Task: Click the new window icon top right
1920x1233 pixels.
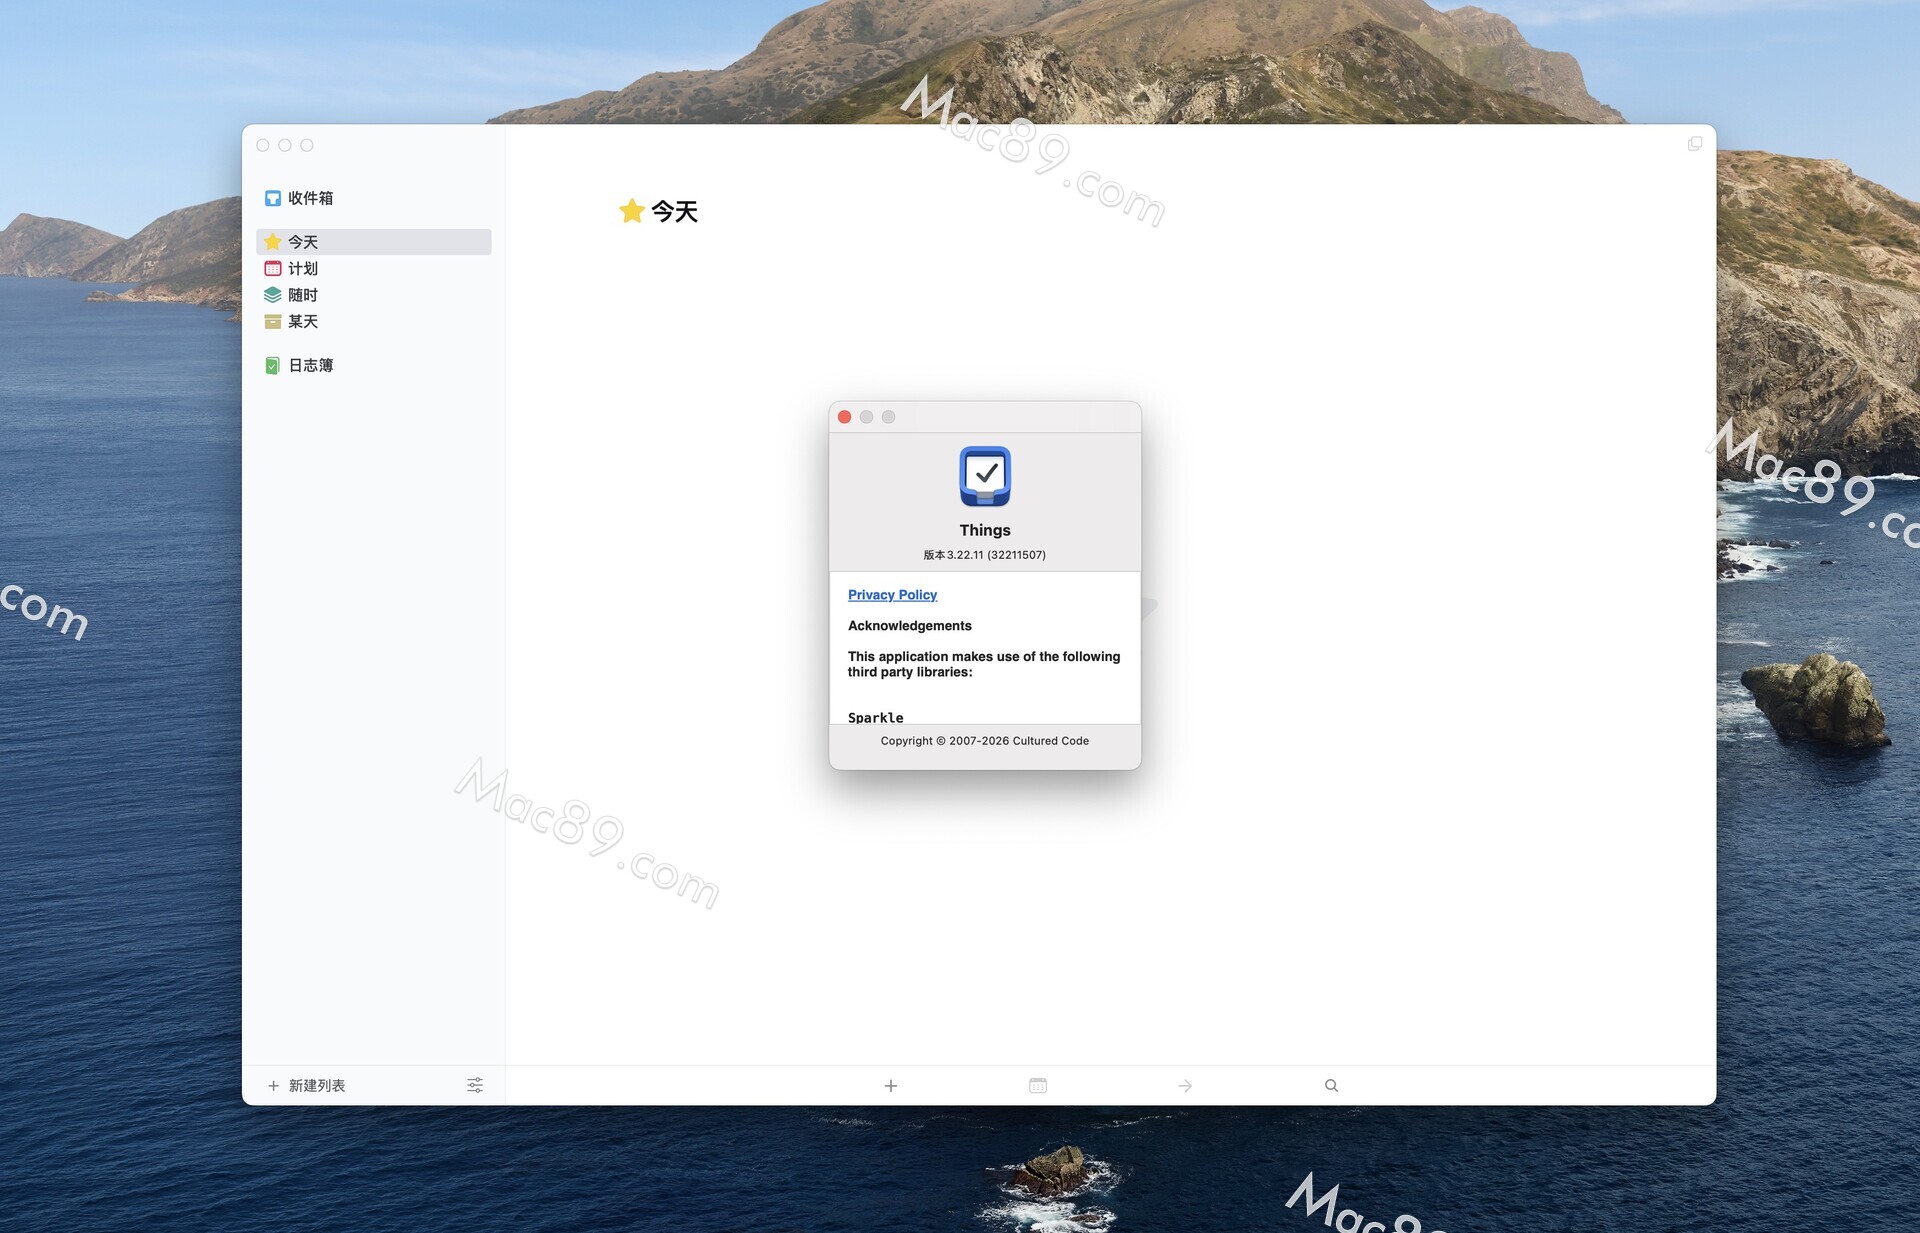Action: (1694, 144)
